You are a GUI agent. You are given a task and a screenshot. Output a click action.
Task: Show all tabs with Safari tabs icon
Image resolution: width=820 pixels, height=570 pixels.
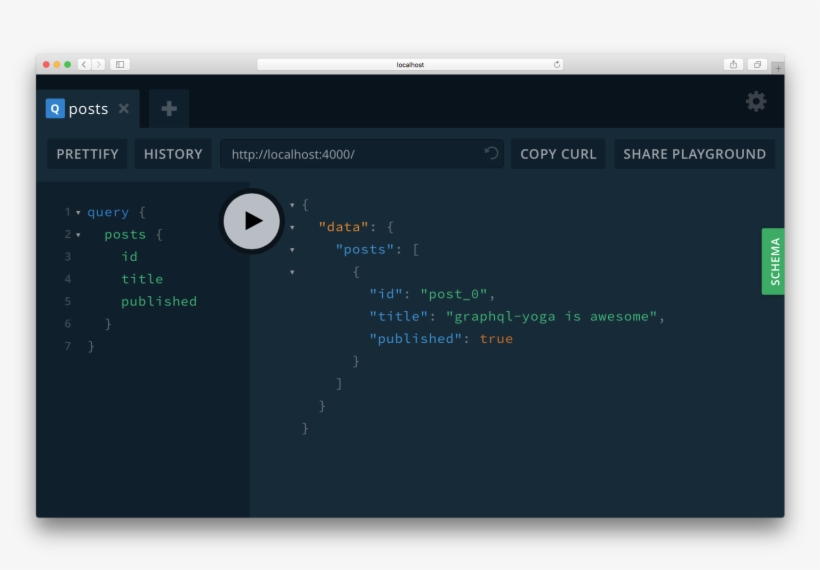757,64
